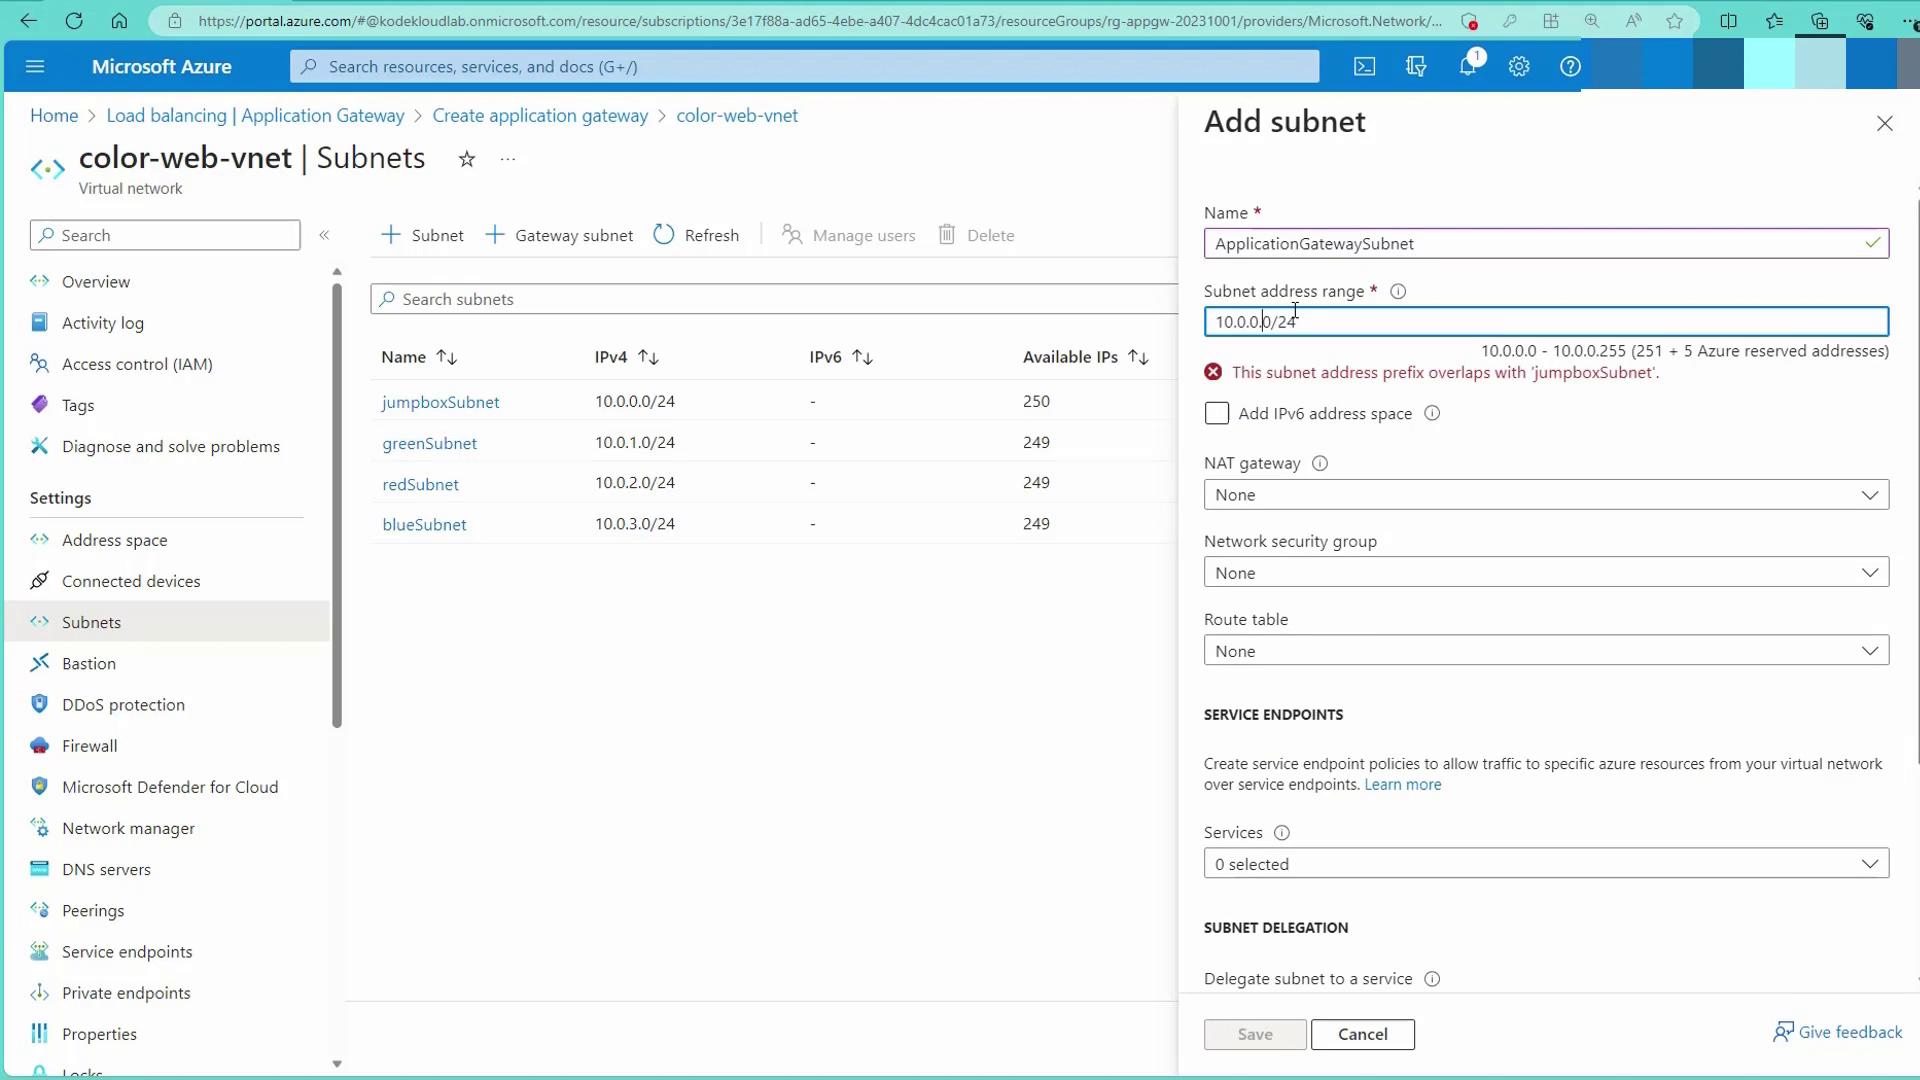This screenshot has width=1920, height=1080.
Task: Select Address space in settings menu
Action: 114,540
